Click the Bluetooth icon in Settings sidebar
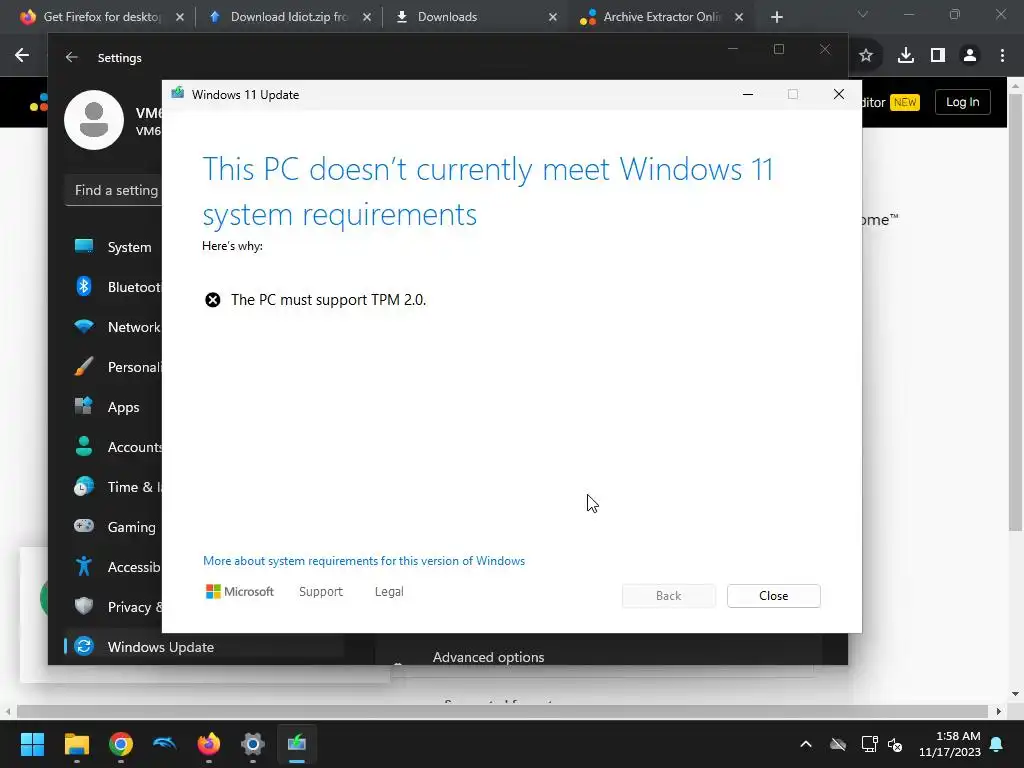The height and width of the screenshot is (768, 1024). pyautogui.click(x=84, y=287)
